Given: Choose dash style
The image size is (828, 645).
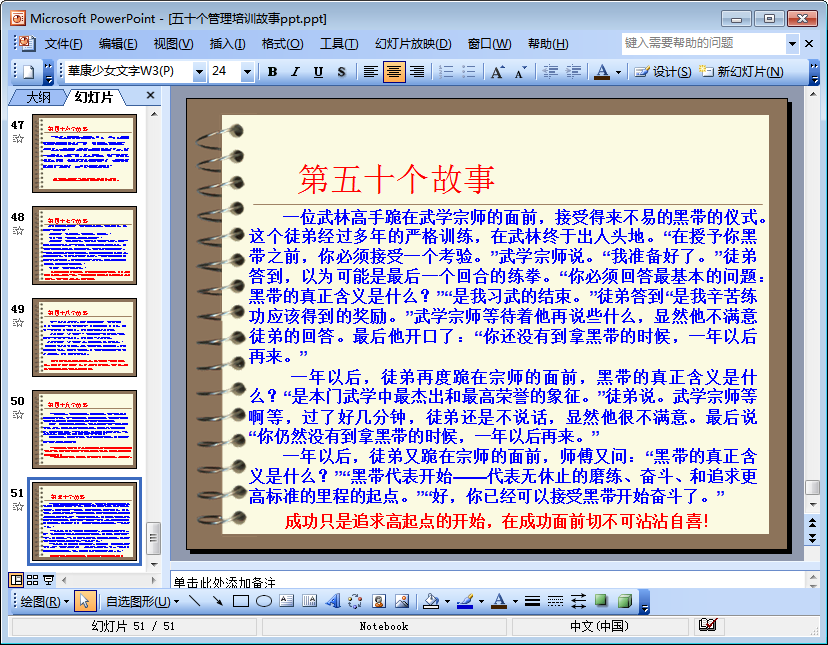Looking at the screenshot, I should 555,601.
